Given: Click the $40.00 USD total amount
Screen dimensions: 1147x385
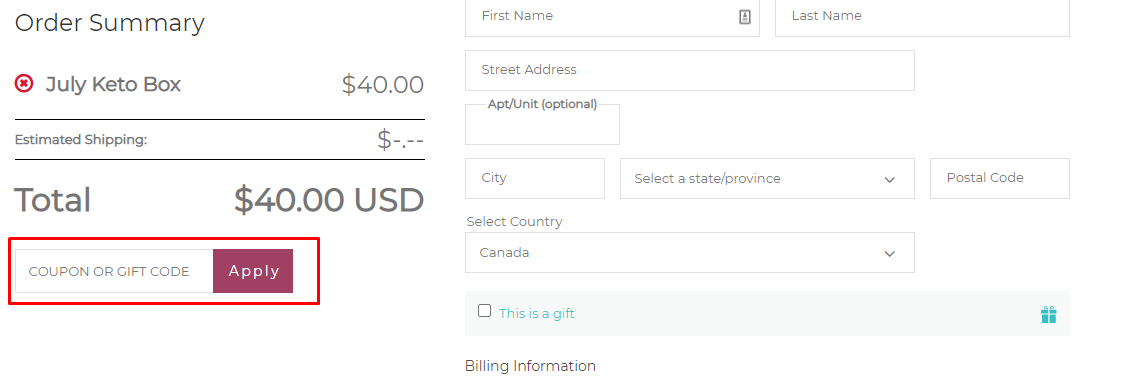Looking at the screenshot, I should click(x=328, y=200).
